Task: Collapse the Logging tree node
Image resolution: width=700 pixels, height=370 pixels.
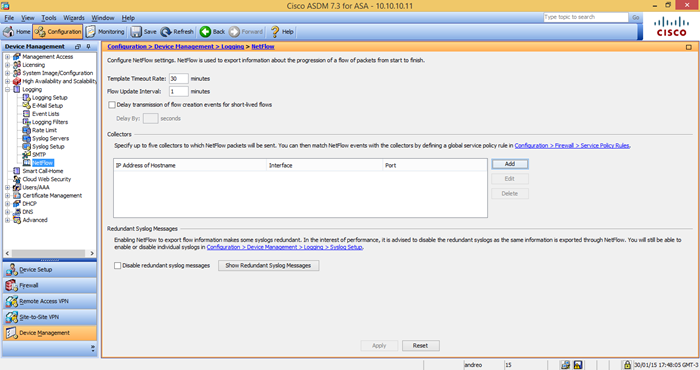Action: click(x=7, y=89)
